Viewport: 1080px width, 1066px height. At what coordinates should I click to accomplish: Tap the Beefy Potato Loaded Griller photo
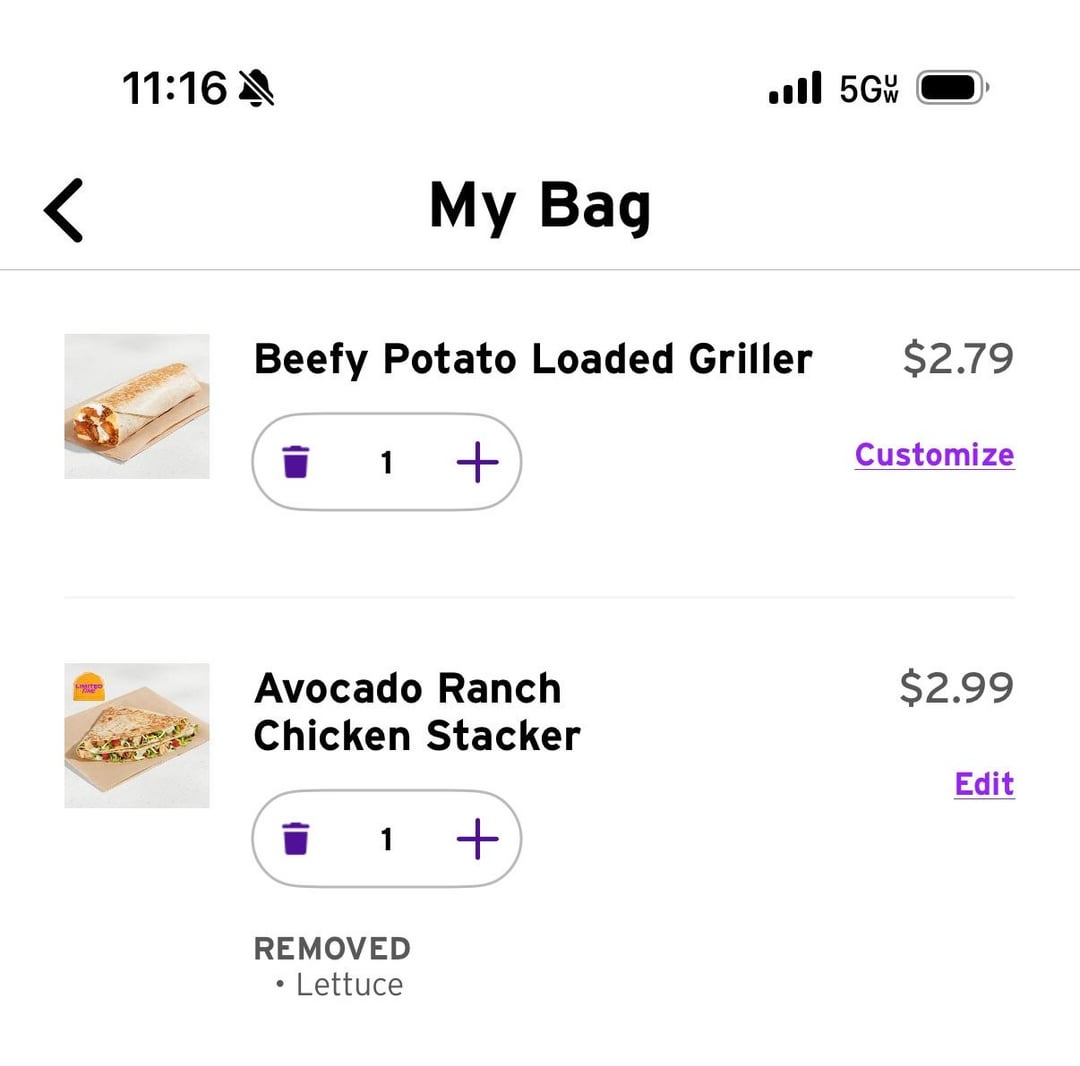137,406
